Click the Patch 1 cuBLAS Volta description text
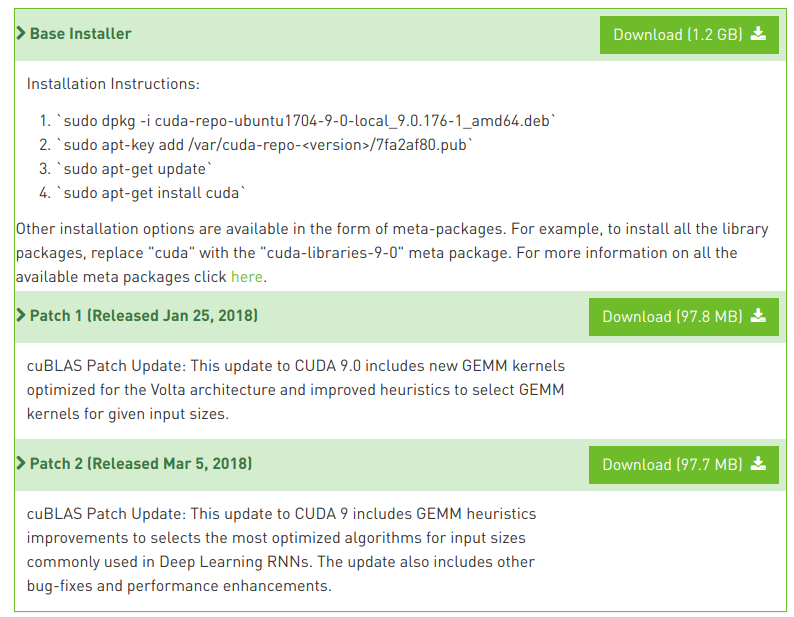 pyautogui.click(x=295, y=390)
